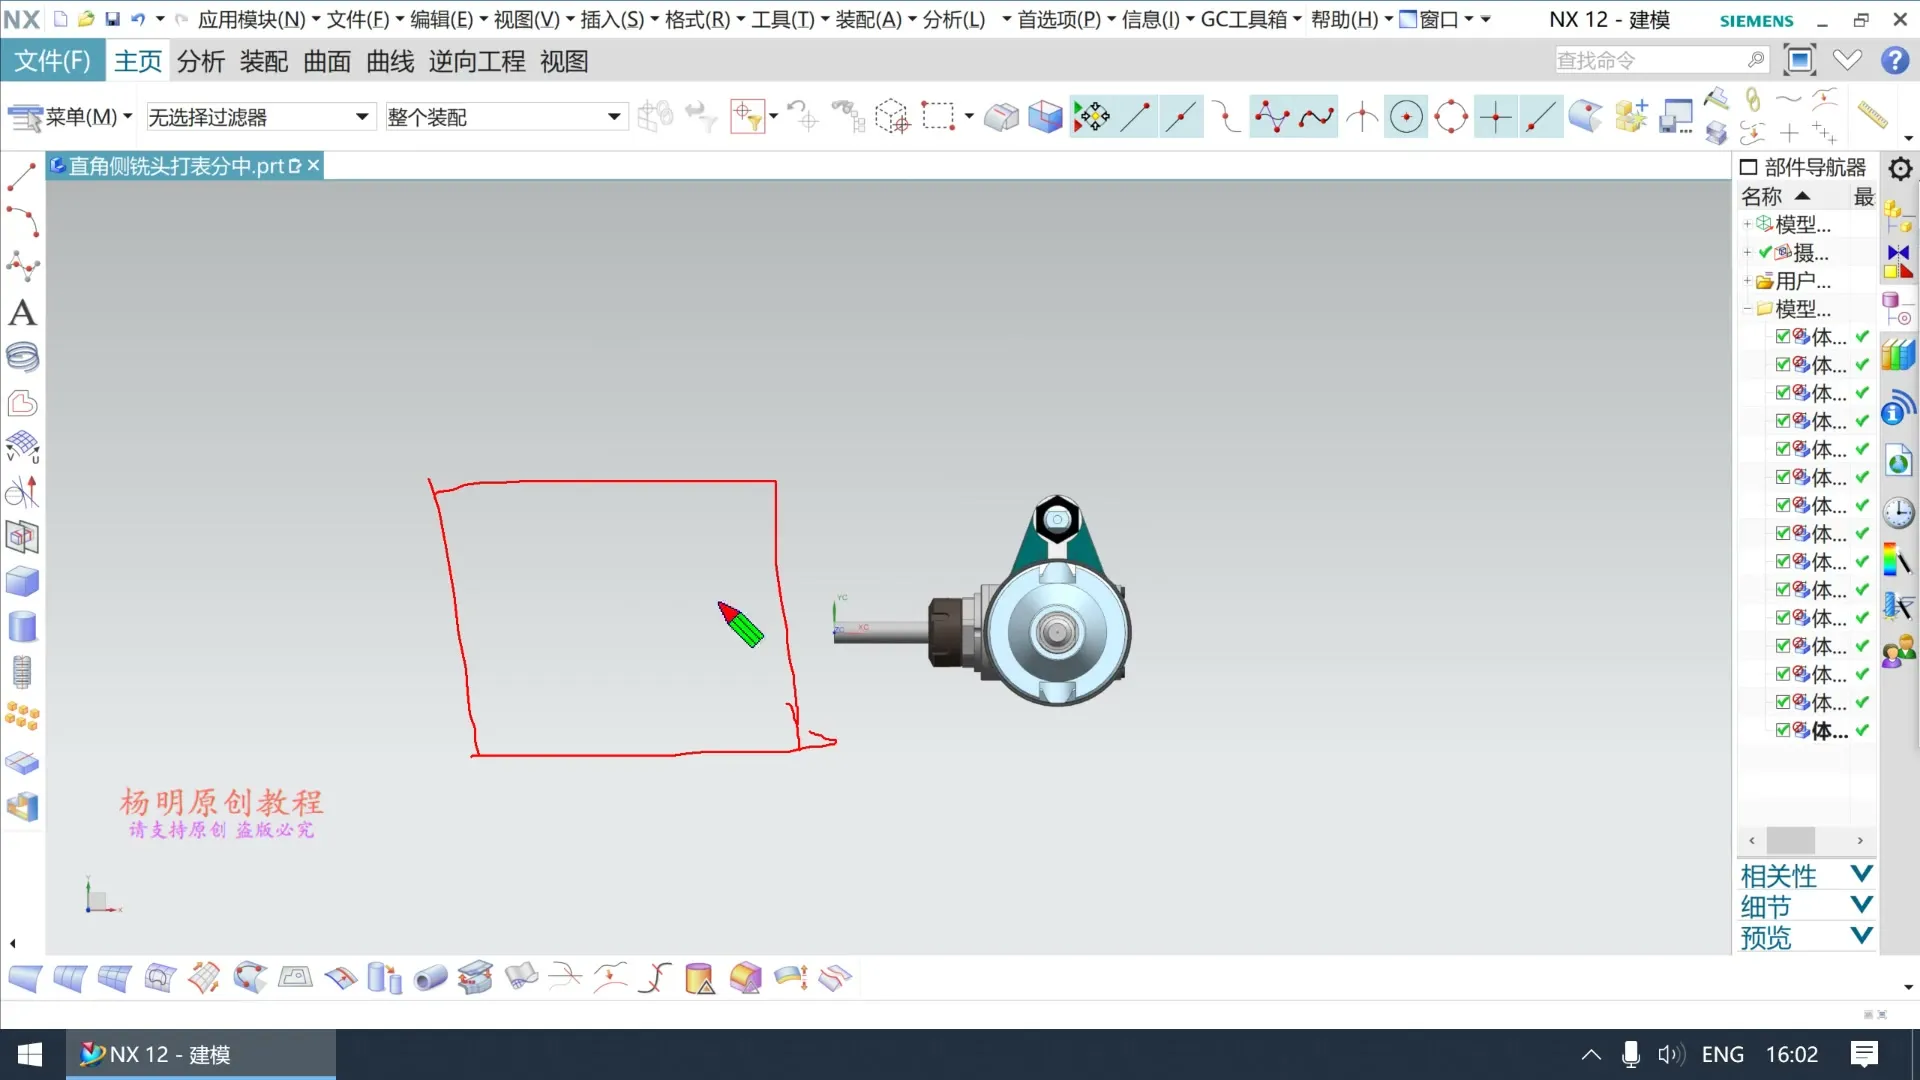Select the Text (A) tool in left sidebar

(x=22, y=313)
